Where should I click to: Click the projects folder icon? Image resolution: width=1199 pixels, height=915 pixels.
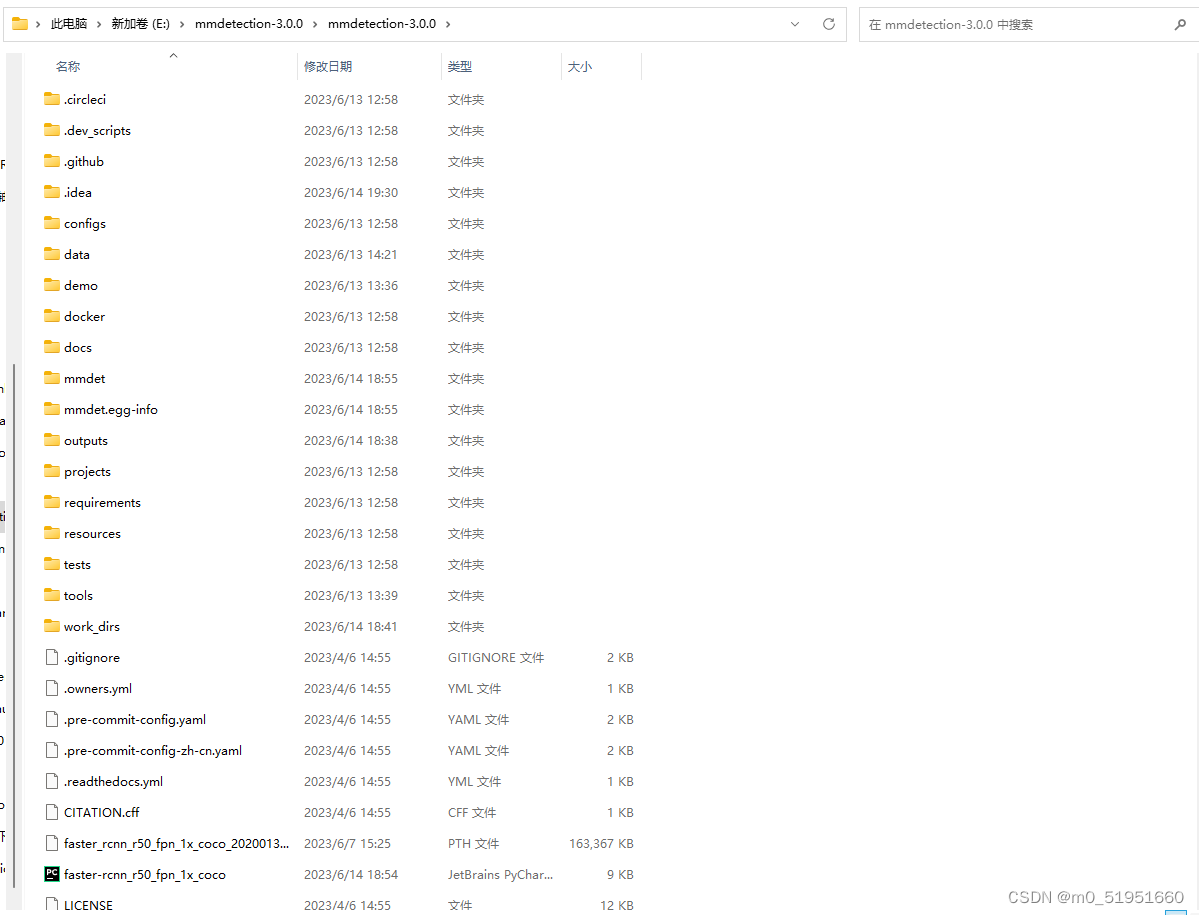pyautogui.click(x=52, y=471)
